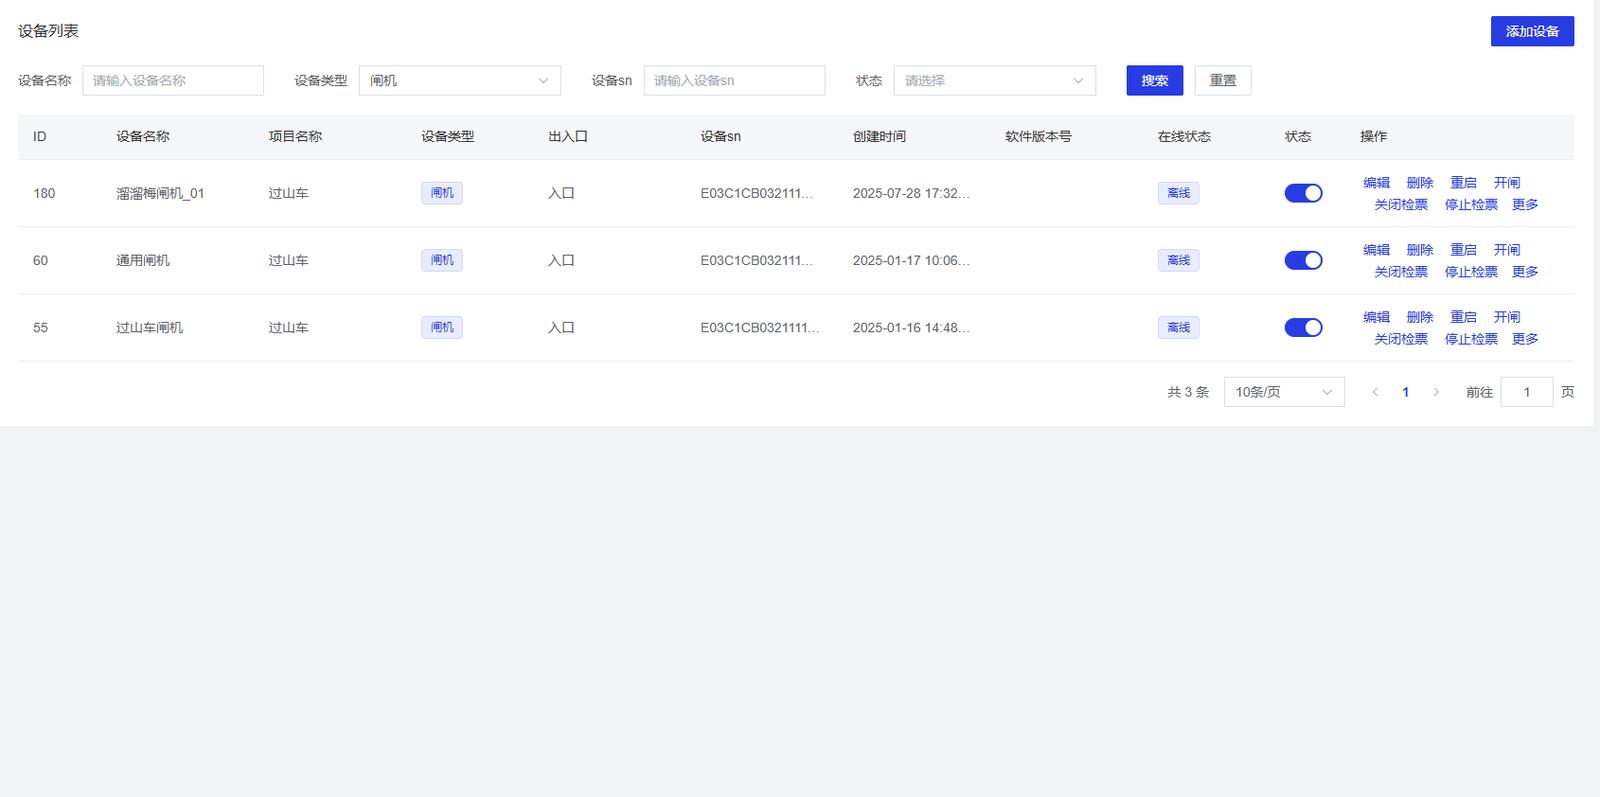Open the 设备类型 dropdown showing 闸机
The width and height of the screenshot is (1600, 797).
(x=460, y=80)
